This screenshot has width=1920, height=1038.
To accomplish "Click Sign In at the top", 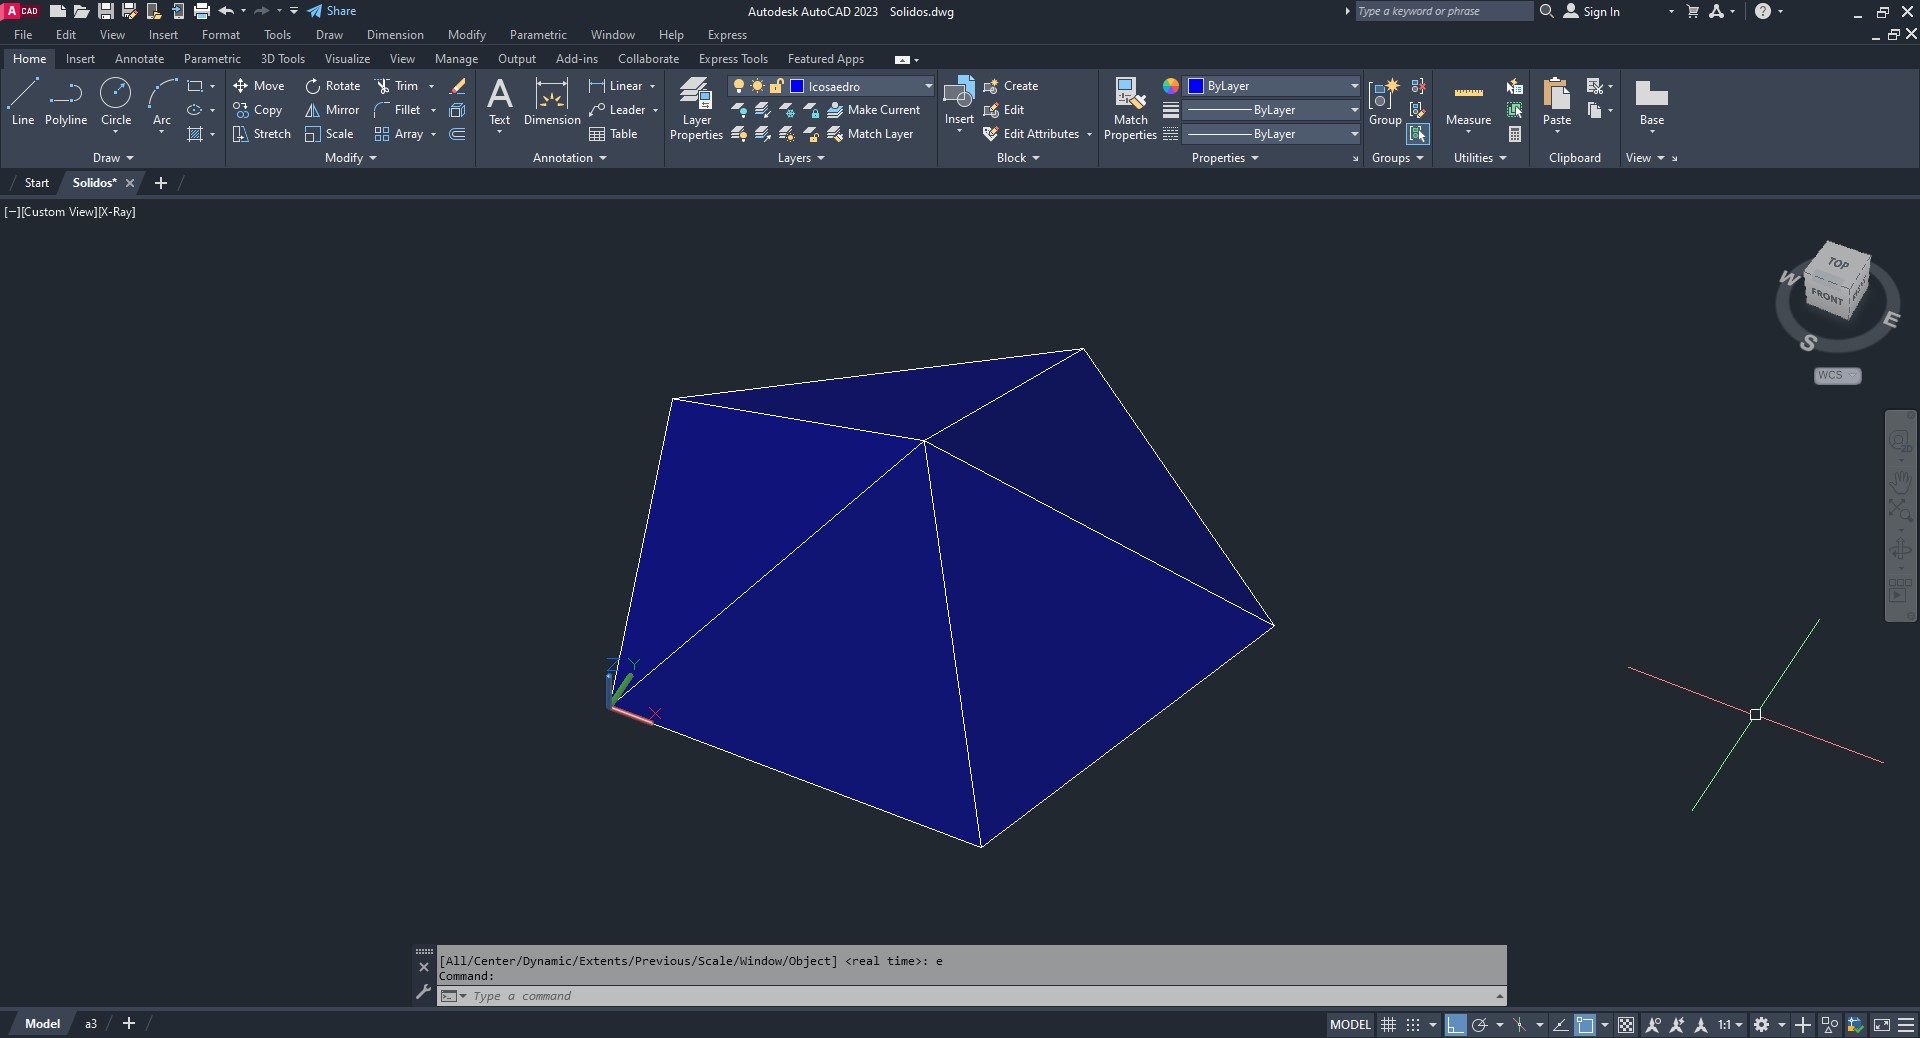I will 1600,12.
